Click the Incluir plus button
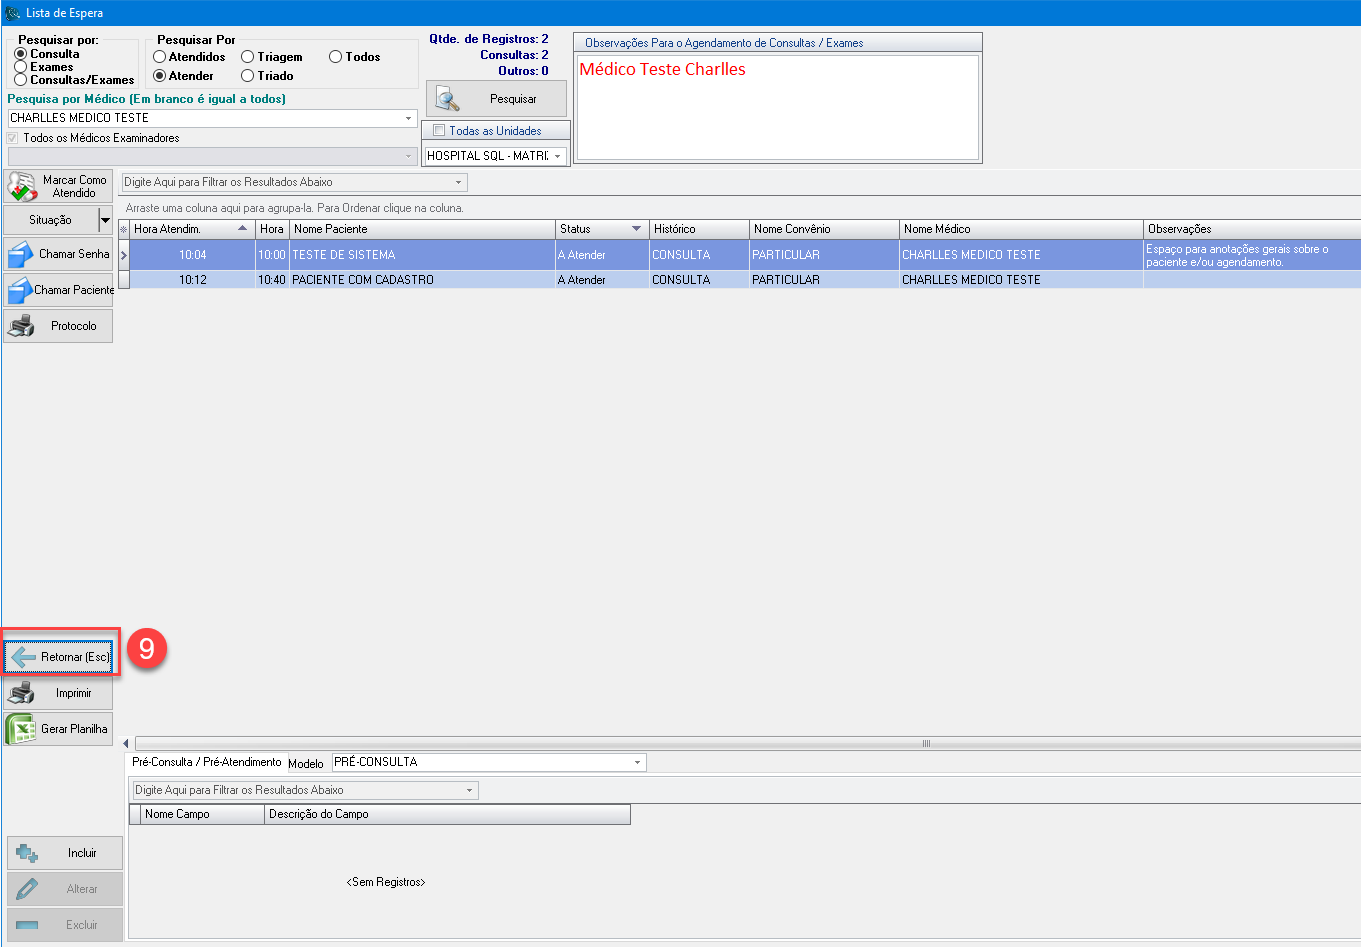Screen dimensions: 1361x947 (65, 853)
